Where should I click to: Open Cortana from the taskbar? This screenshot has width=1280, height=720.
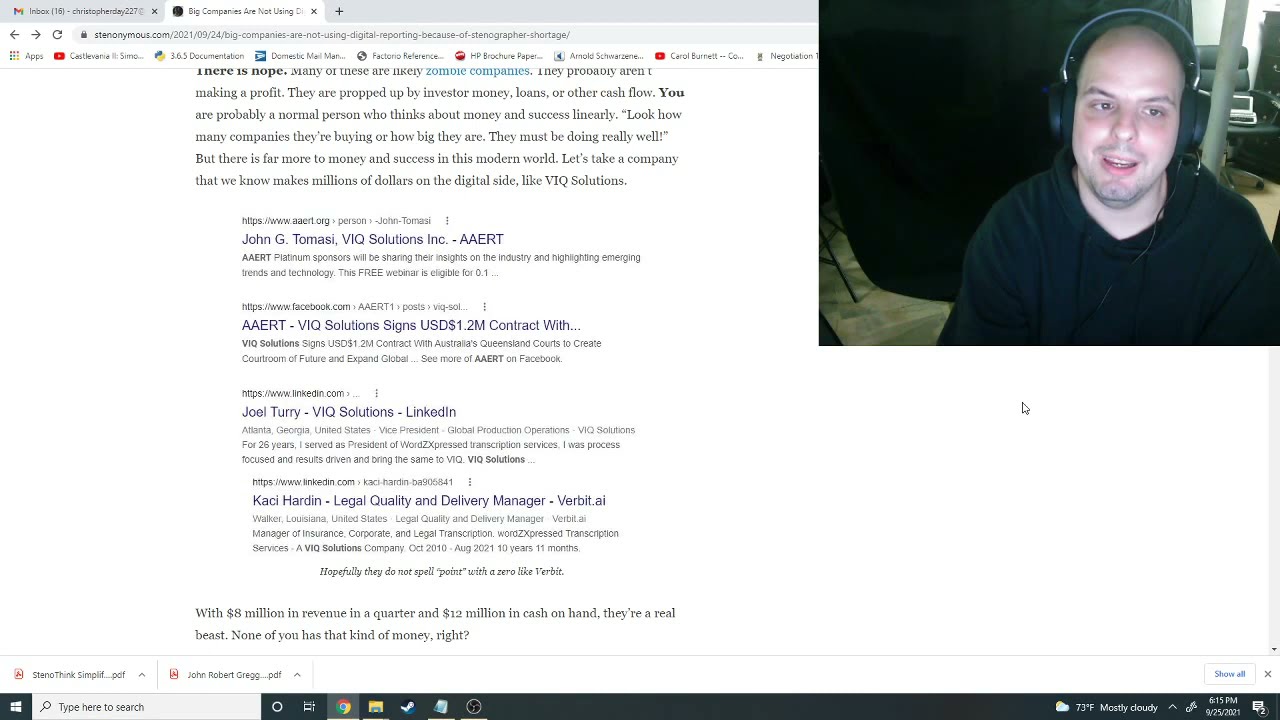click(x=277, y=707)
